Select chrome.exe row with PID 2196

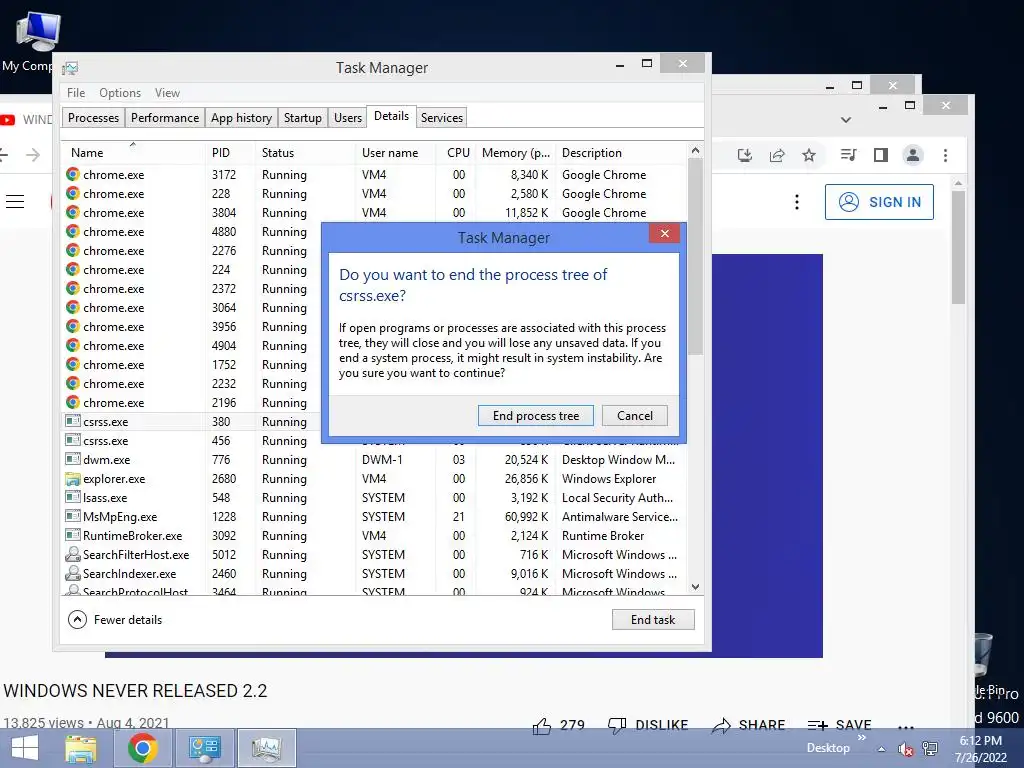(x=192, y=403)
